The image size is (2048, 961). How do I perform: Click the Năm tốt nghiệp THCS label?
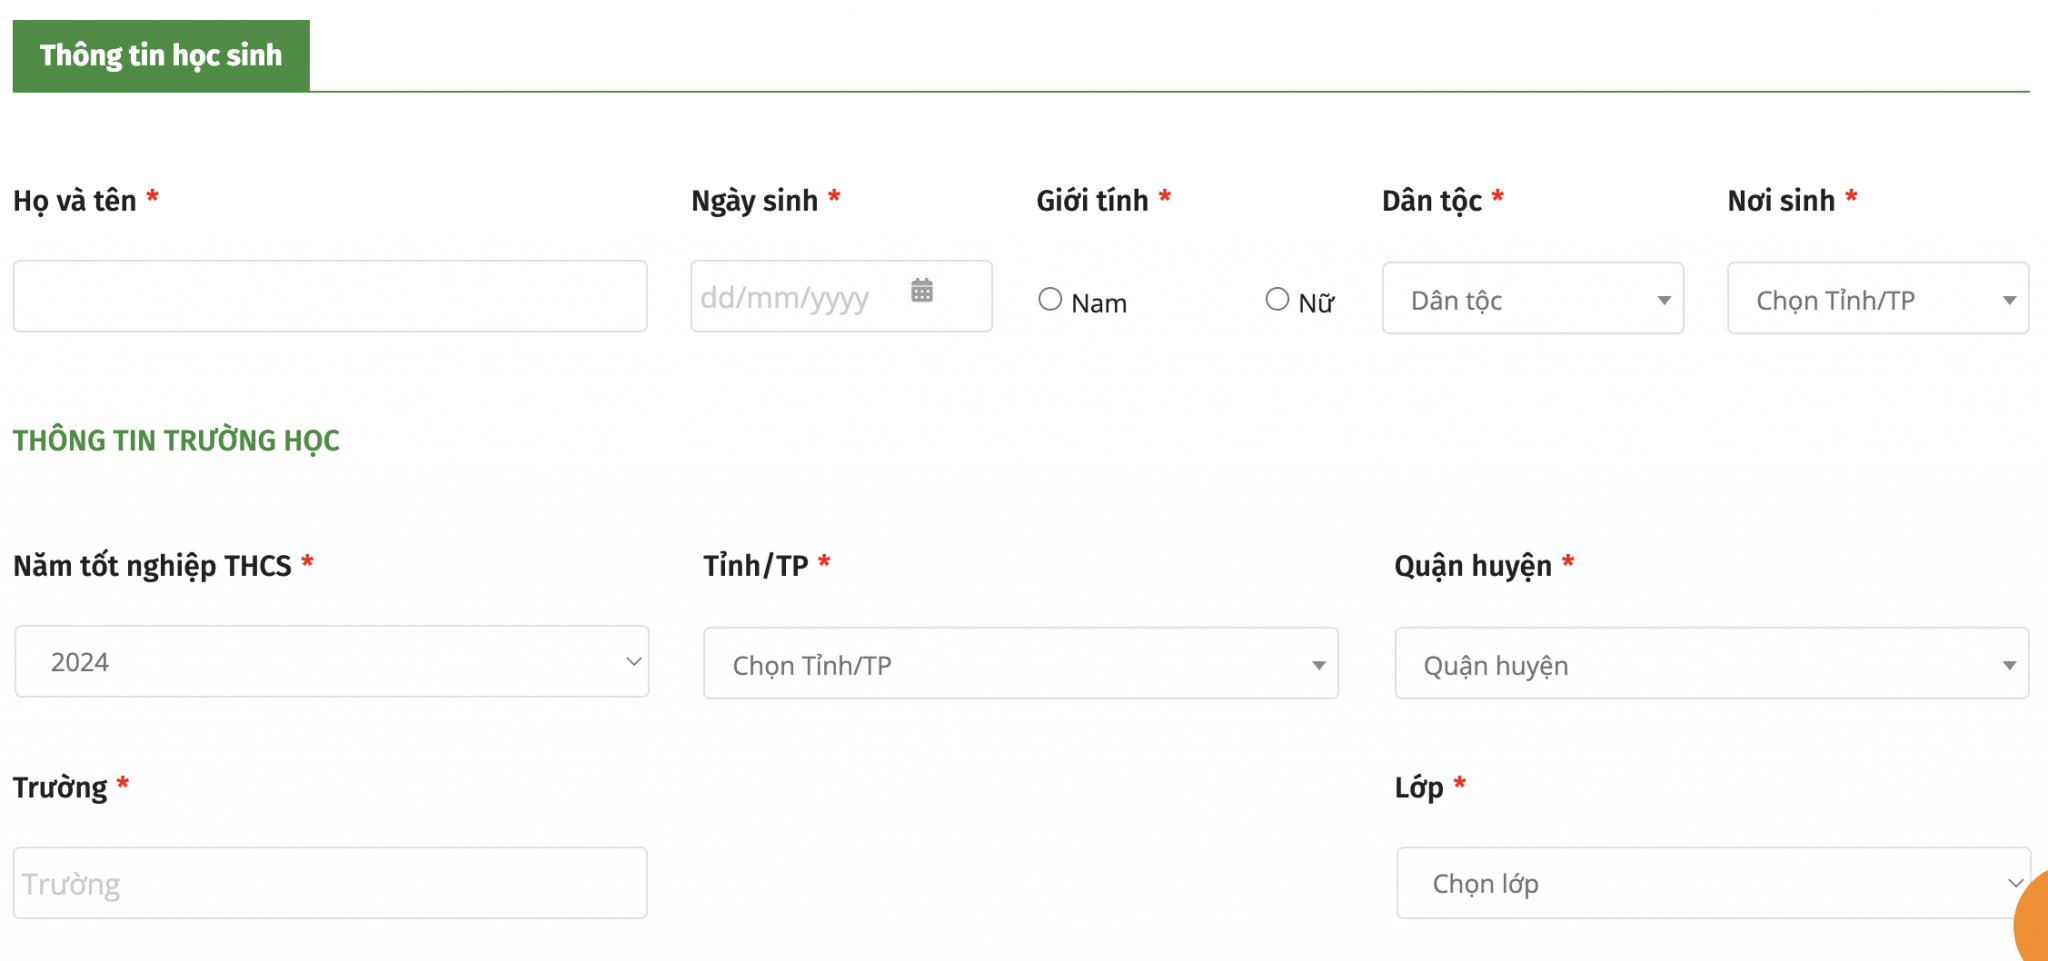point(152,566)
